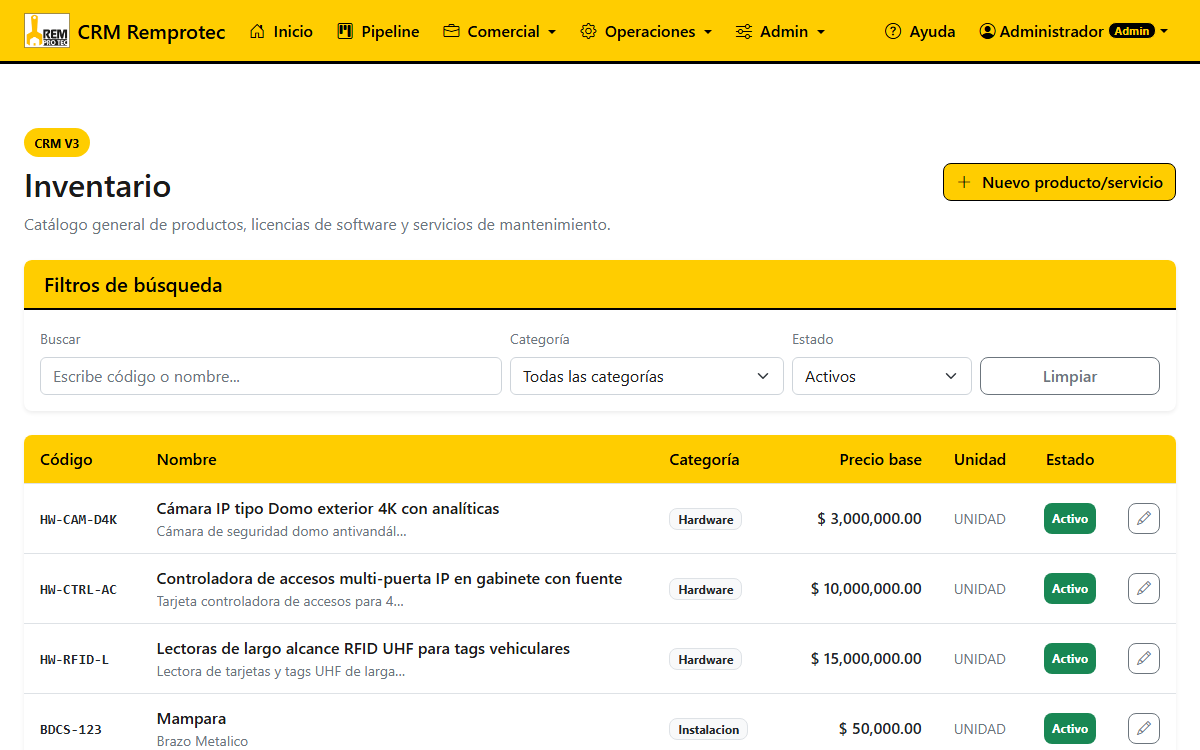Expand the Administrador account dropdown caret

tap(1164, 32)
